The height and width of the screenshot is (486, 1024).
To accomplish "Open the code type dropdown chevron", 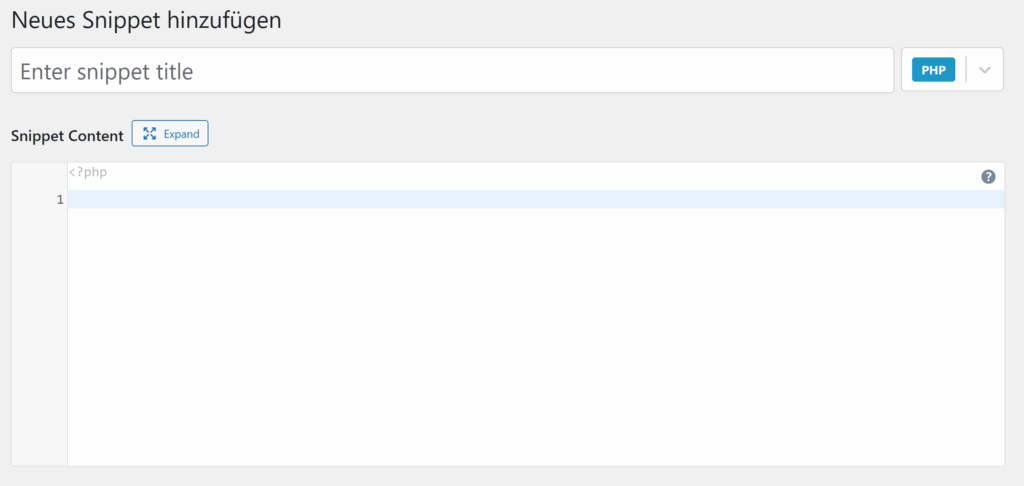I will 985,70.
